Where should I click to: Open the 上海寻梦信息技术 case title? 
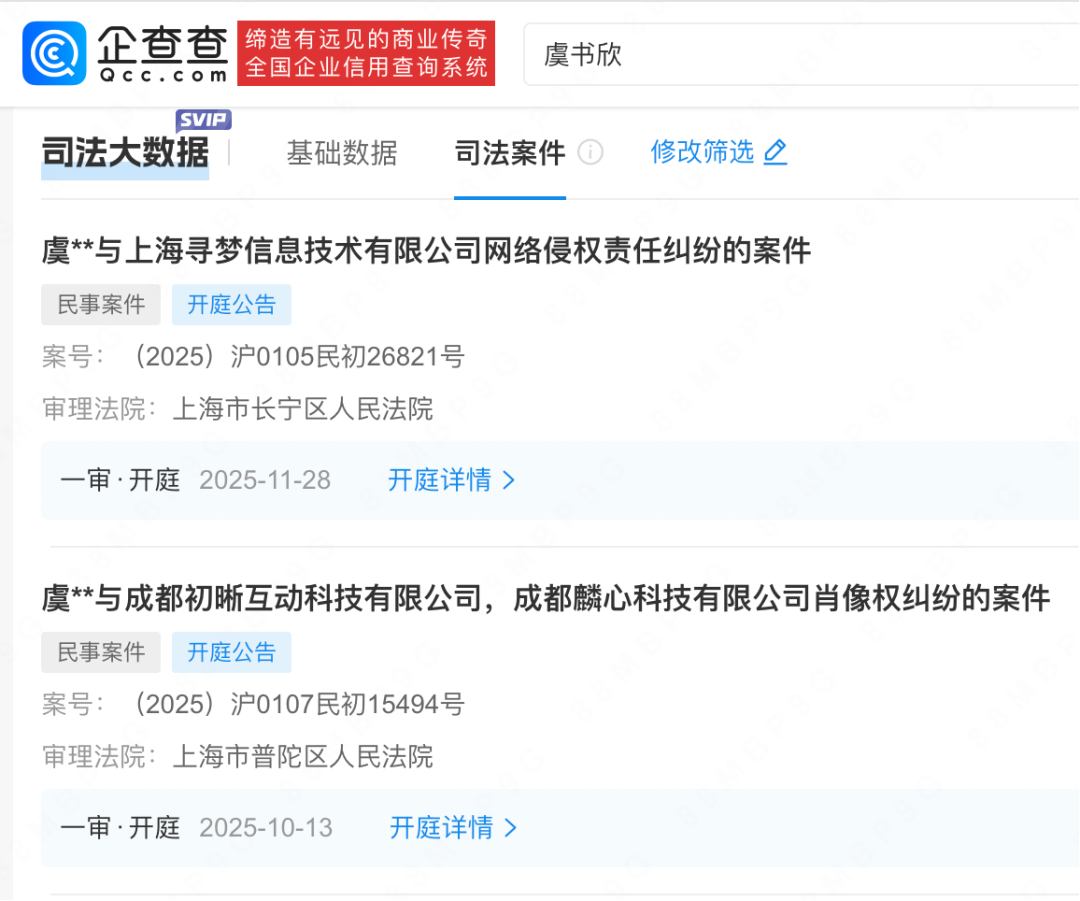pyautogui.click(x=426, y=250)
